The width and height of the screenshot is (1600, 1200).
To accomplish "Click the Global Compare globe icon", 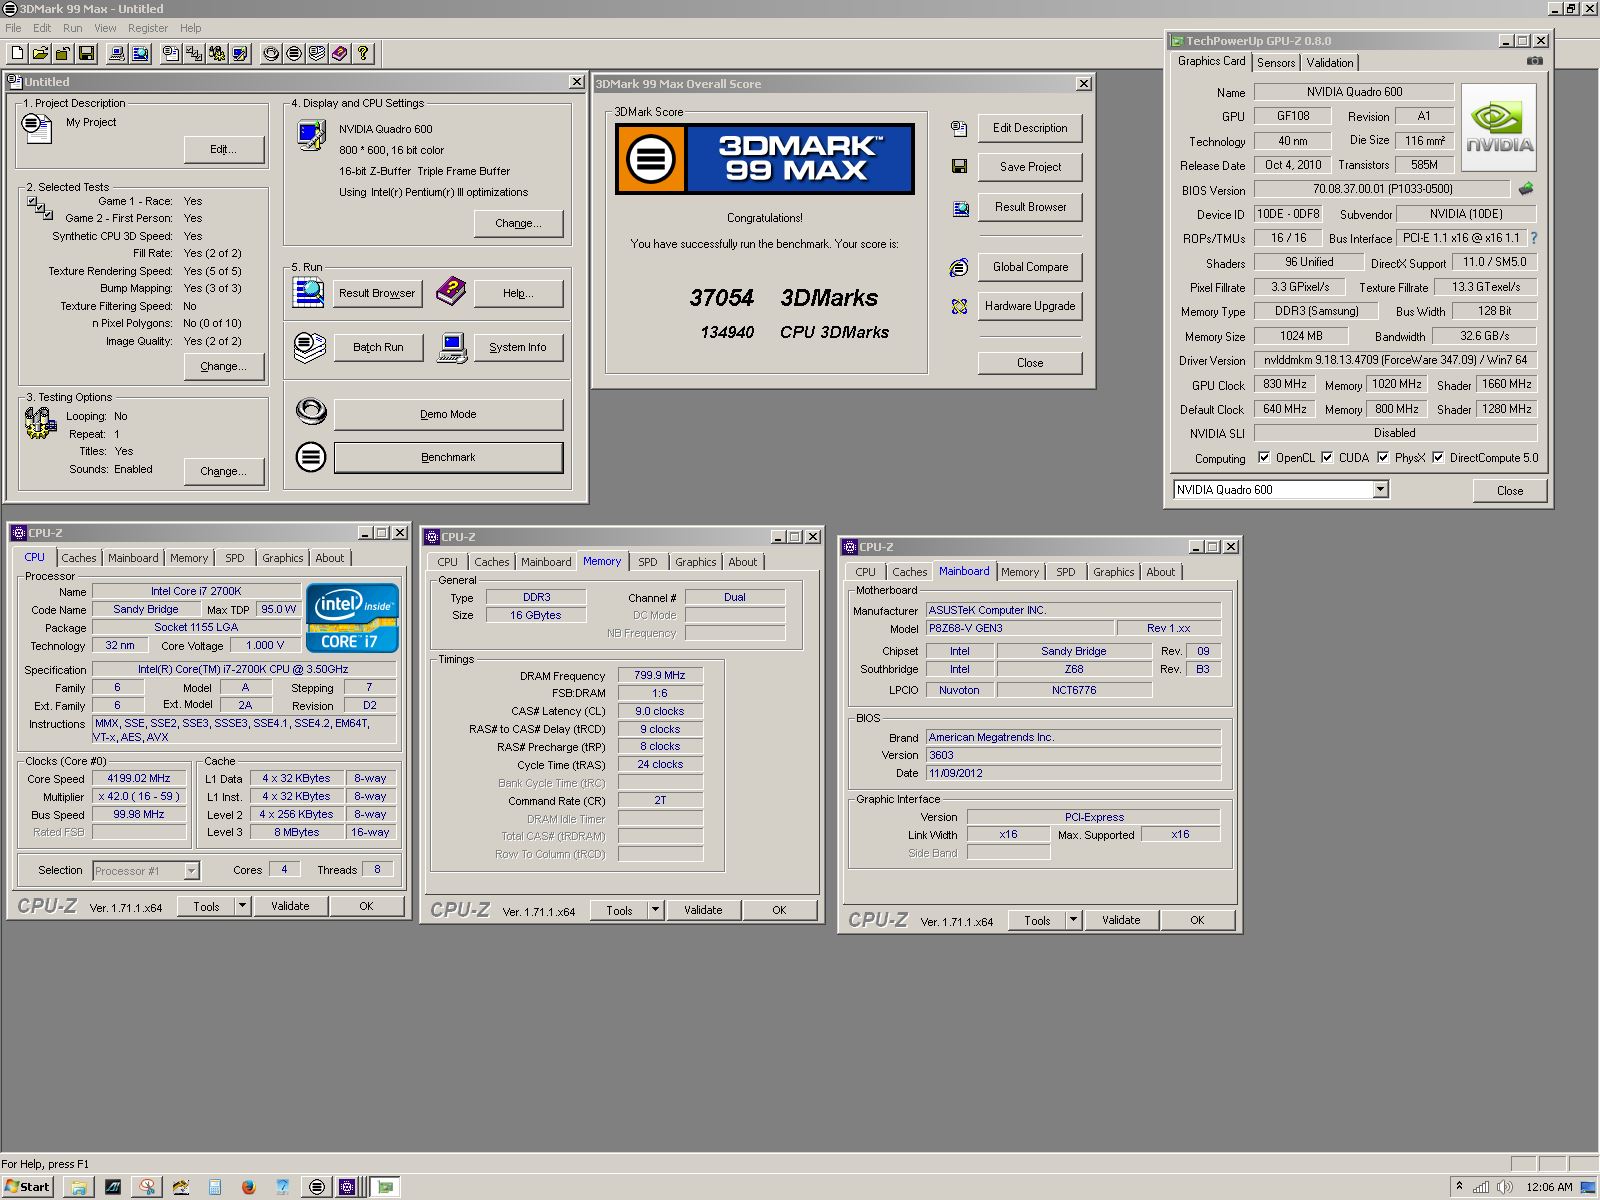I will [958, 267].
